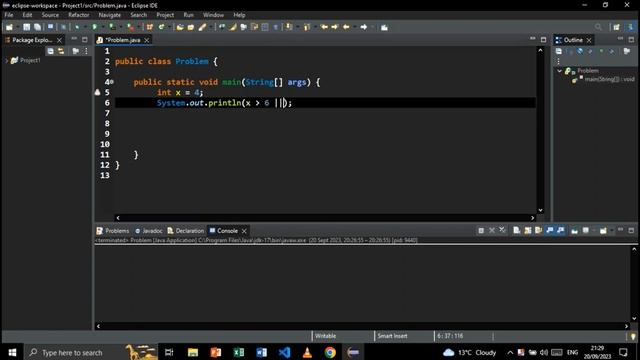Toggle Hide Fields in Outline toolbar
The image size is (640, 360).
coord(580,51)
